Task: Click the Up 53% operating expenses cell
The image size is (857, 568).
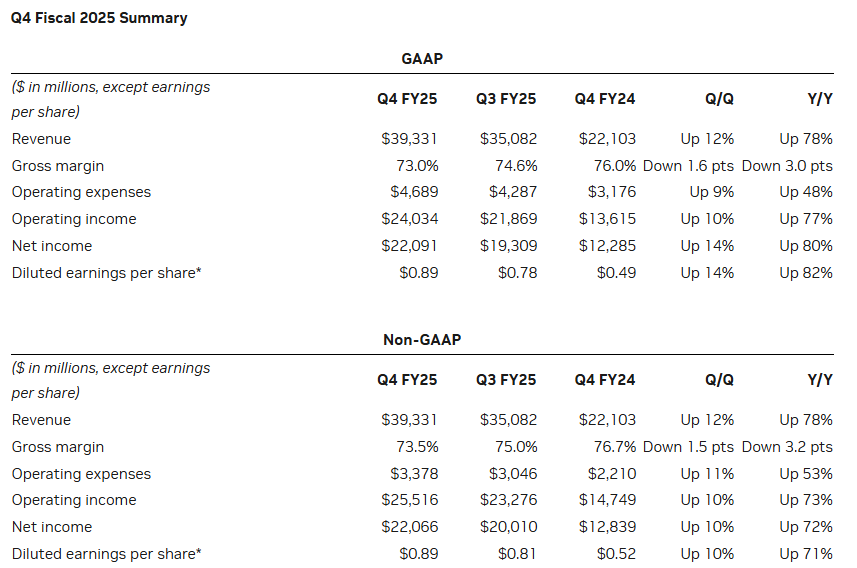Action: pos(806,474)
